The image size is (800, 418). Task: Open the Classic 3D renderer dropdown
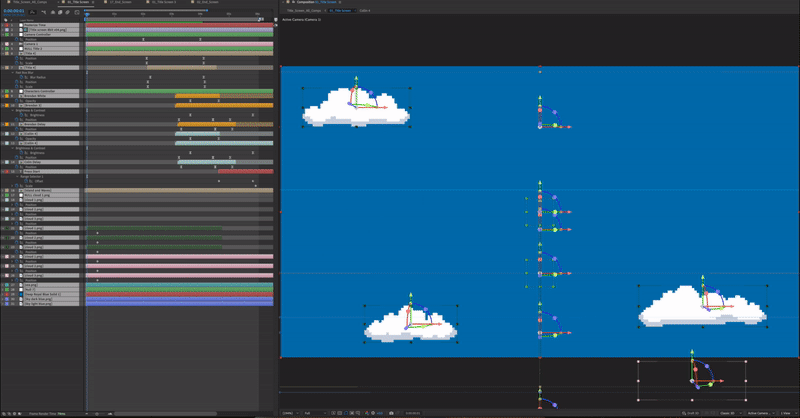tap(731, 413)
